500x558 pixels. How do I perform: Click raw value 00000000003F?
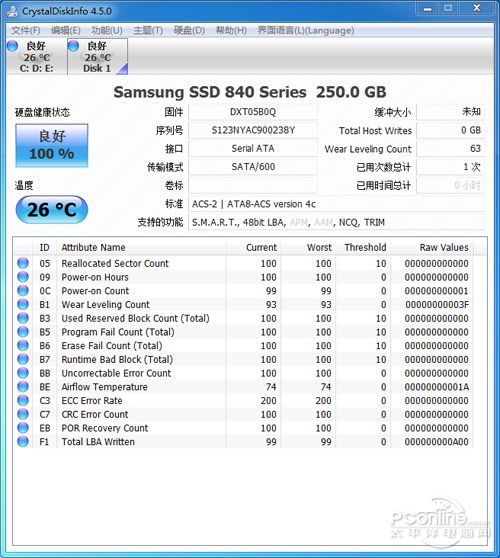pyautogui.click(x=437, y=305)
